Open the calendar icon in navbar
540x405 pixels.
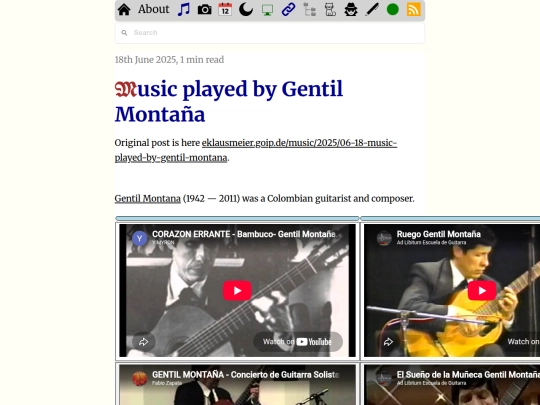[225, 9]
